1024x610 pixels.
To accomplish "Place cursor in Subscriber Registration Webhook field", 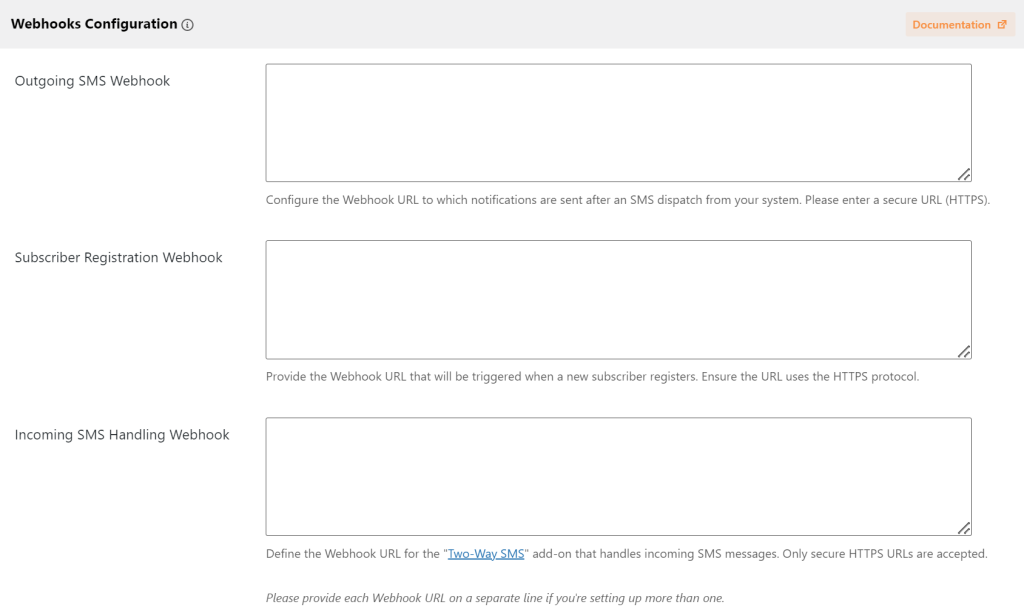I will pyautogui.click(x=618, y=297).
